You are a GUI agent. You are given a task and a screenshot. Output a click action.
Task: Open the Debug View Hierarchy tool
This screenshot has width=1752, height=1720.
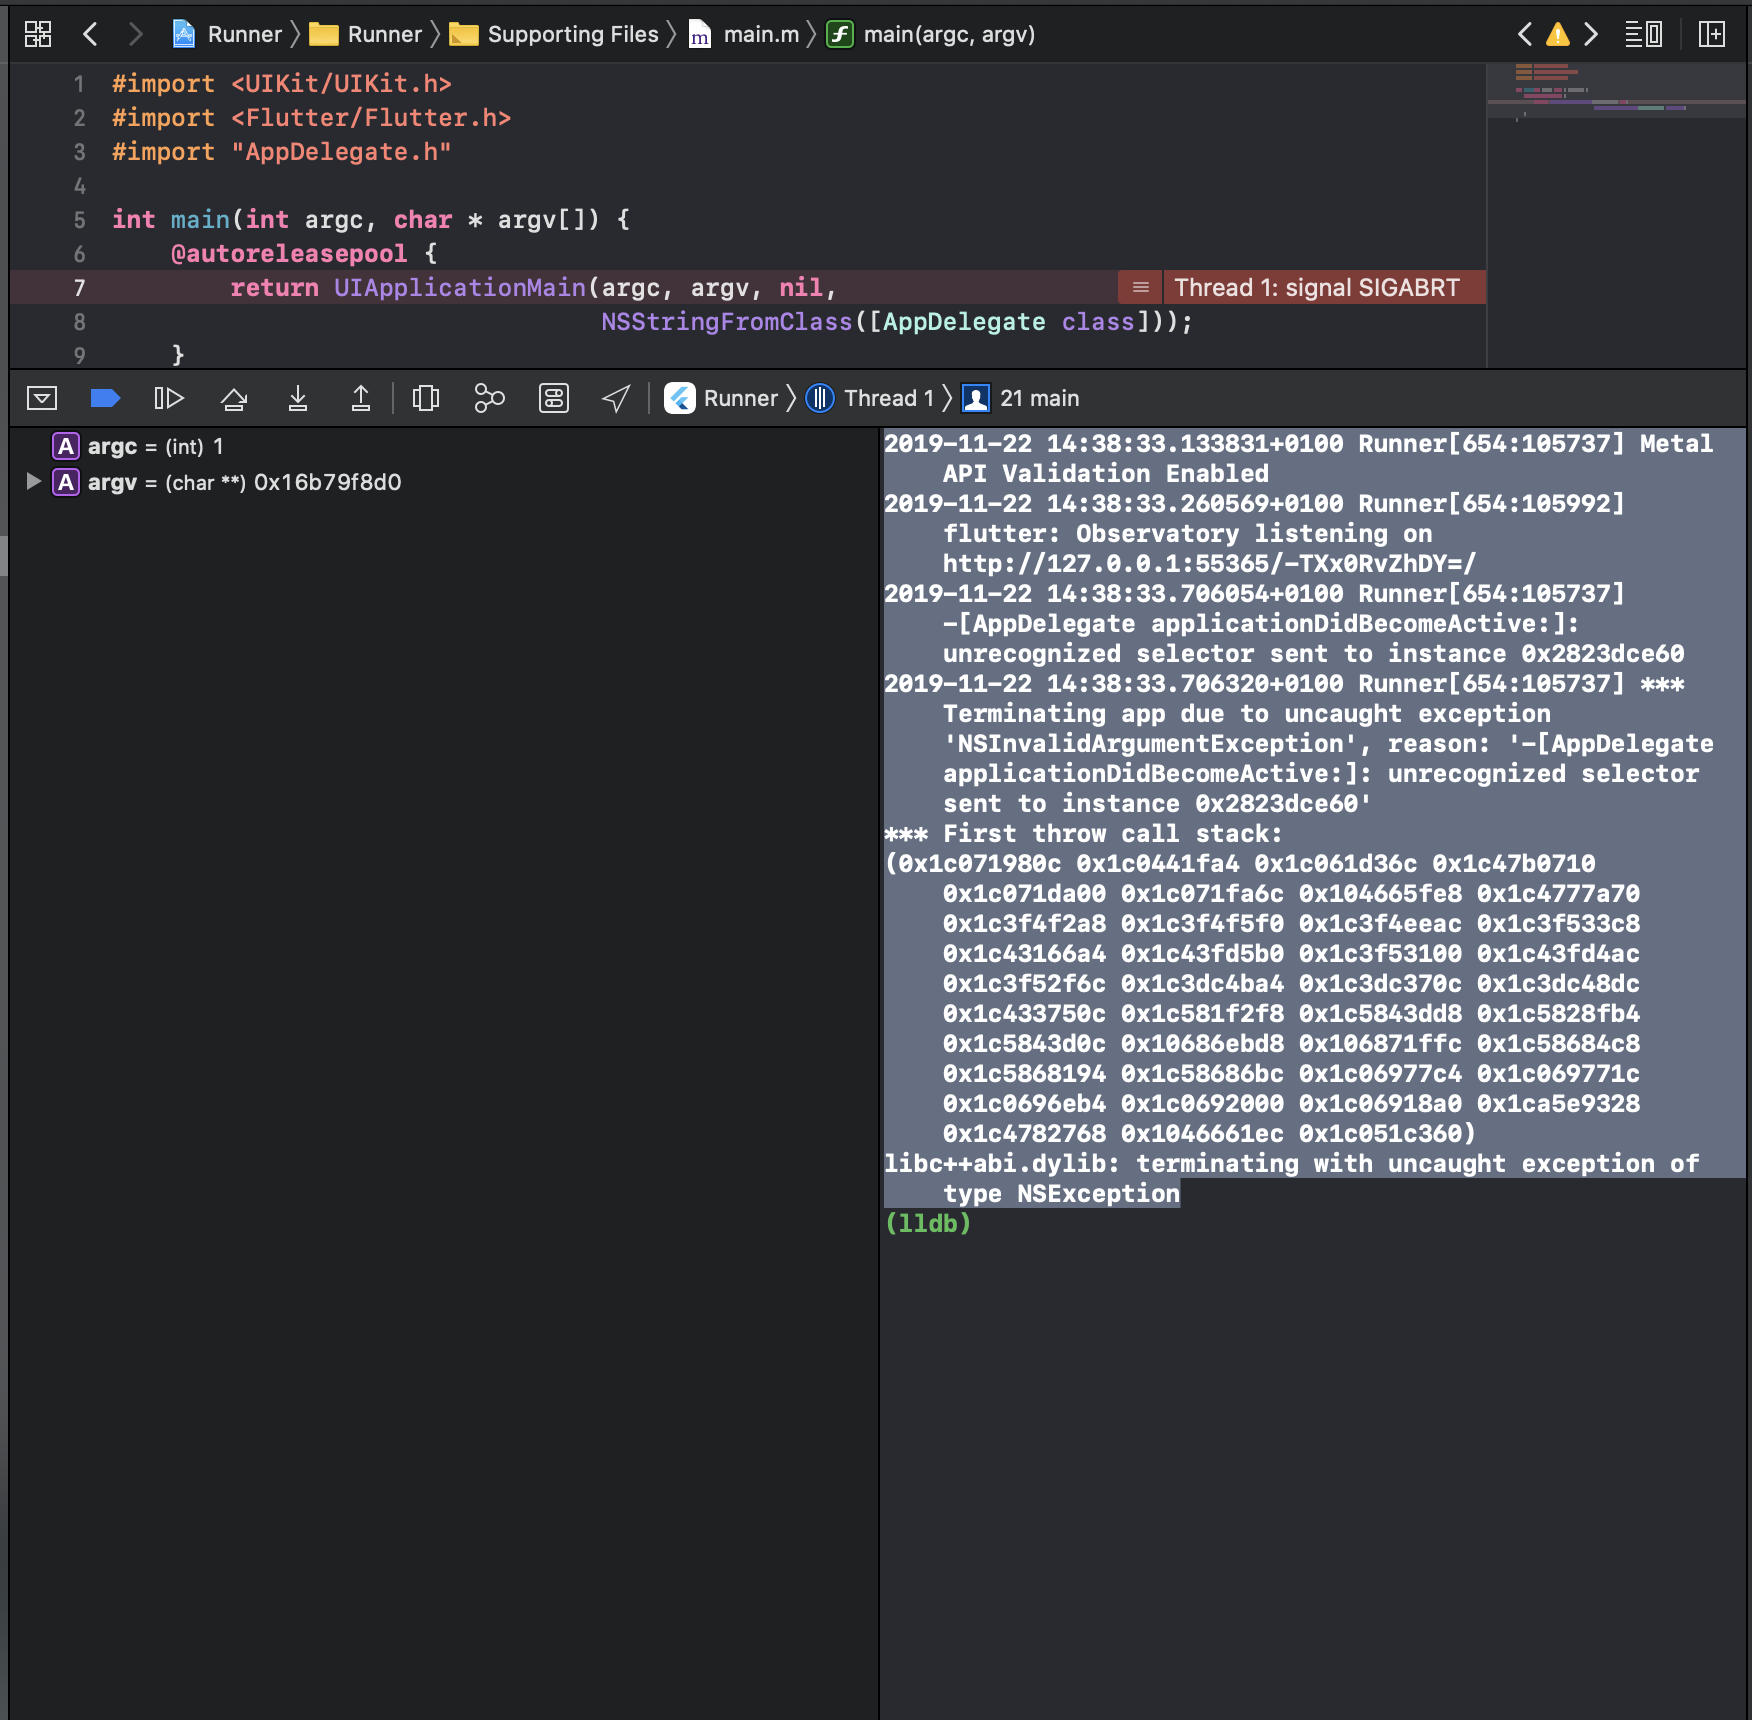(x=425, y=397)
